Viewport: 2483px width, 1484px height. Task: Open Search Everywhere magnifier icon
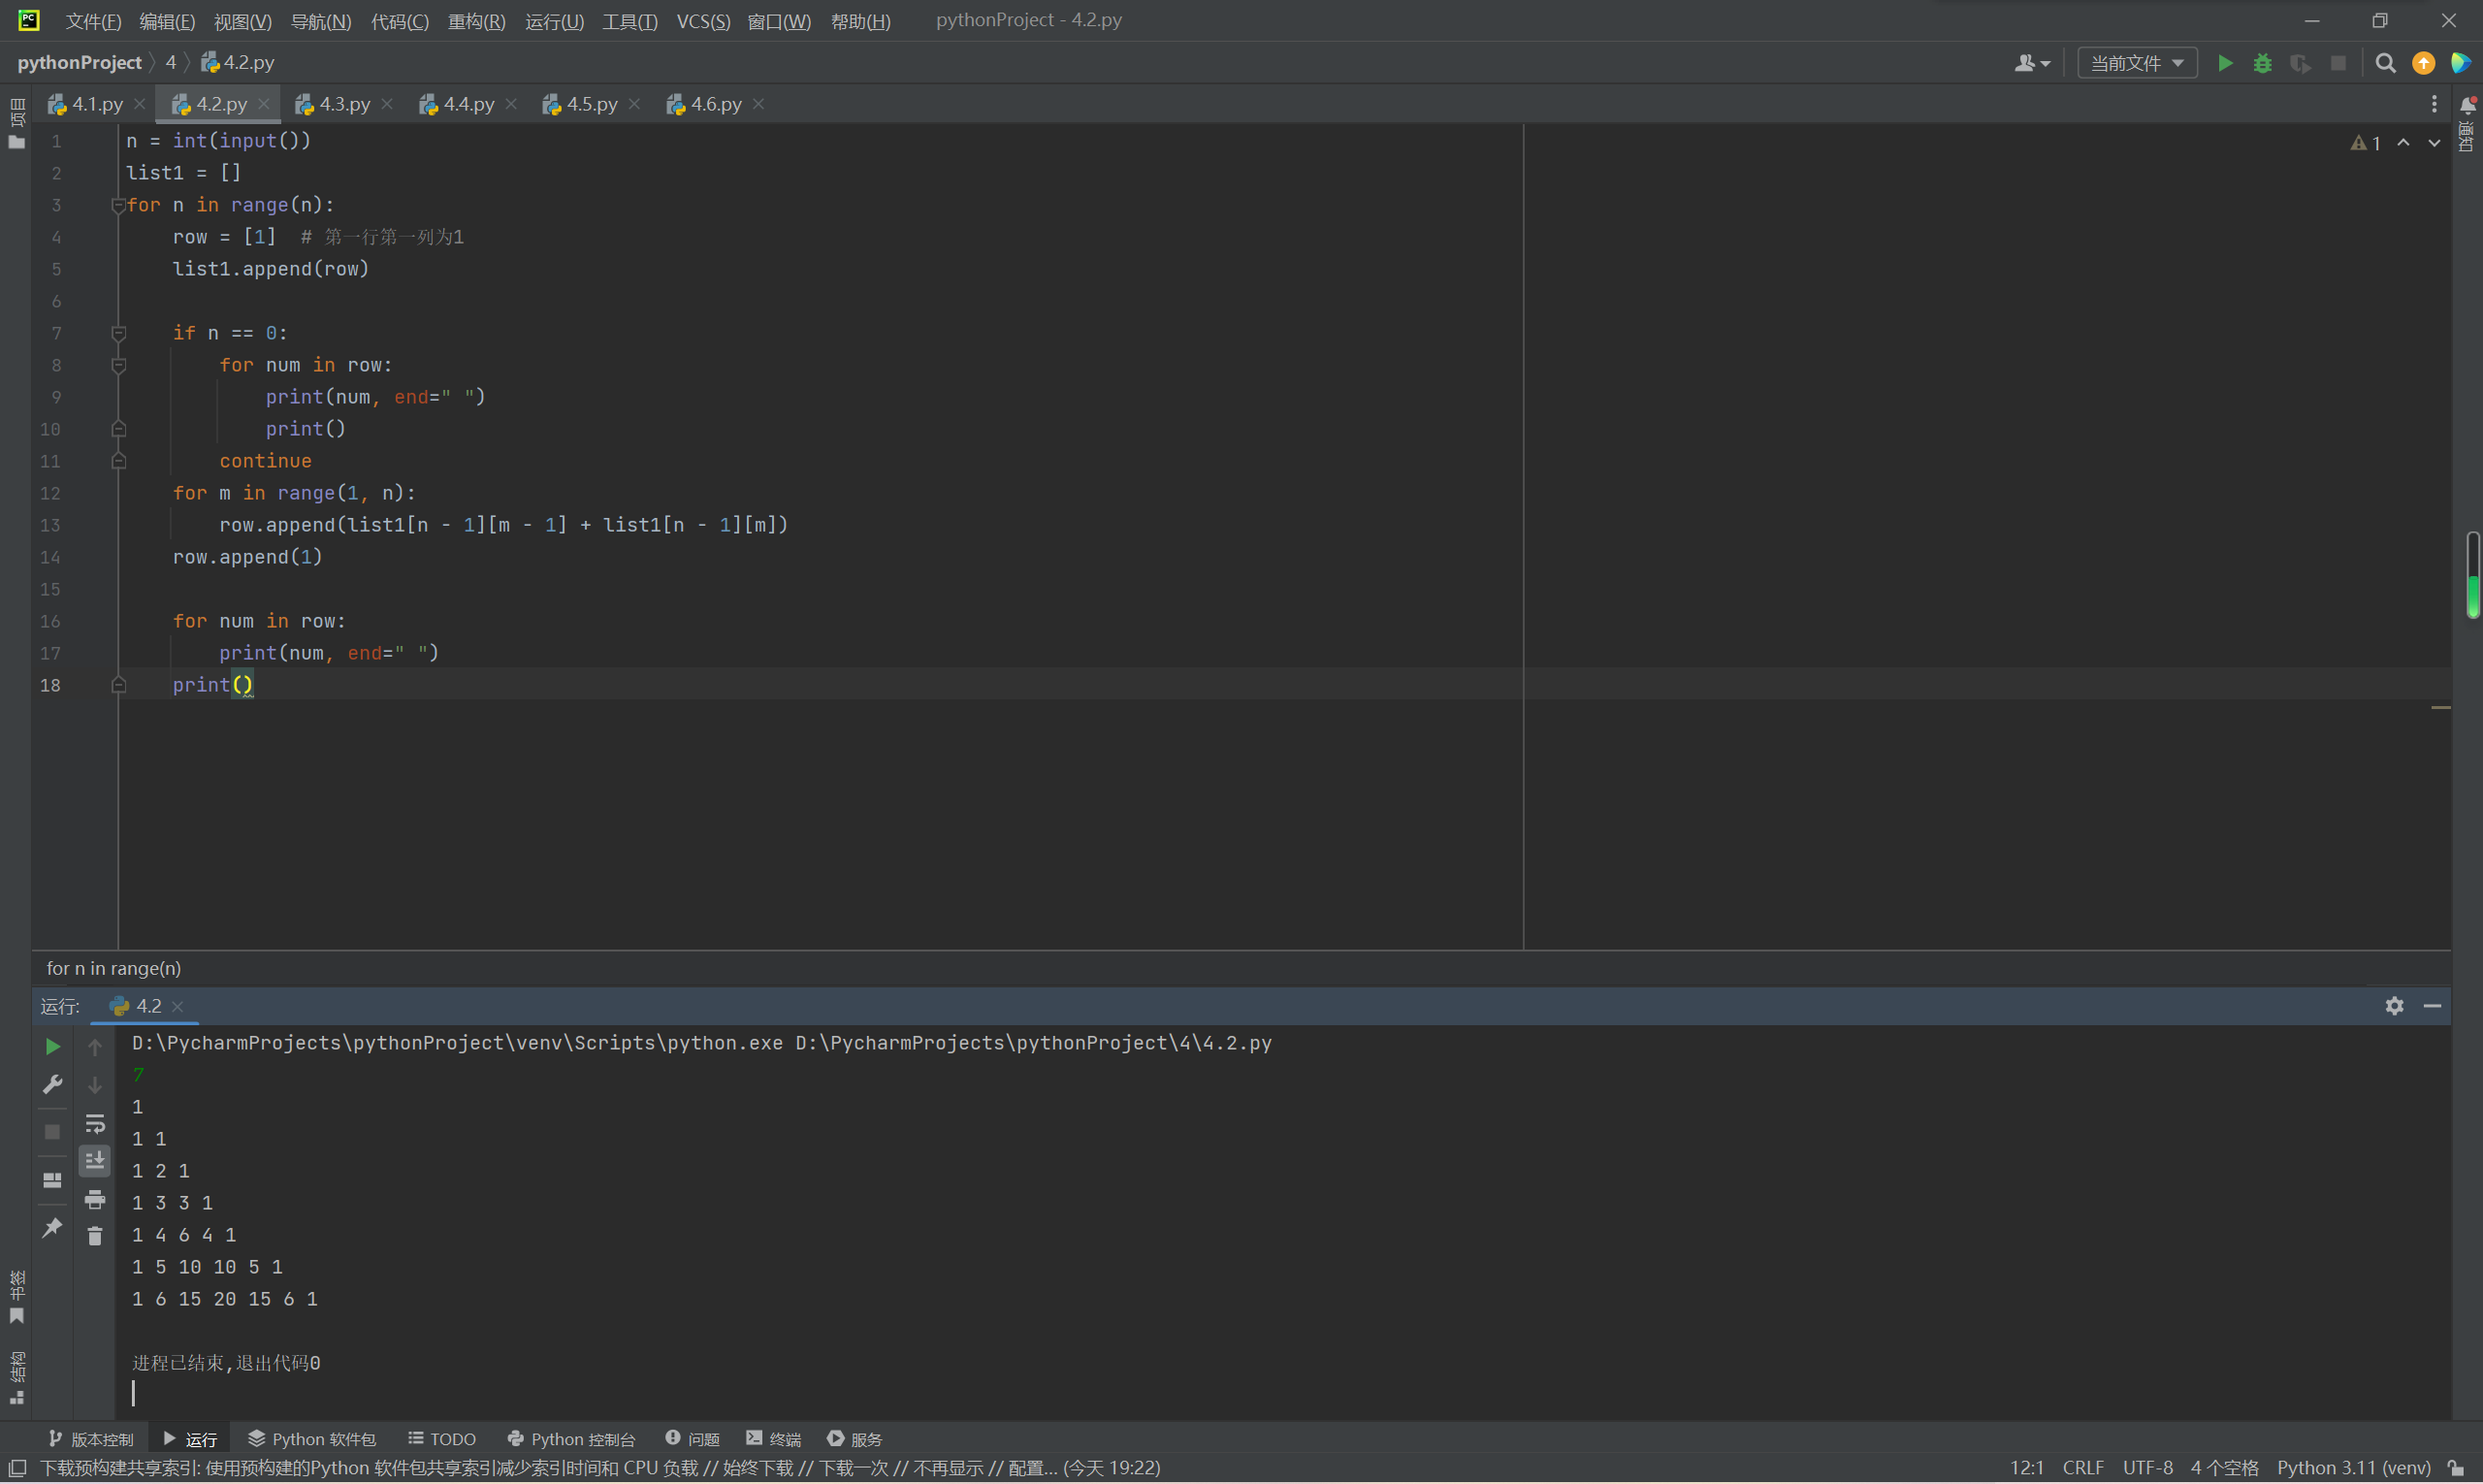click(x=2385, y=63)
